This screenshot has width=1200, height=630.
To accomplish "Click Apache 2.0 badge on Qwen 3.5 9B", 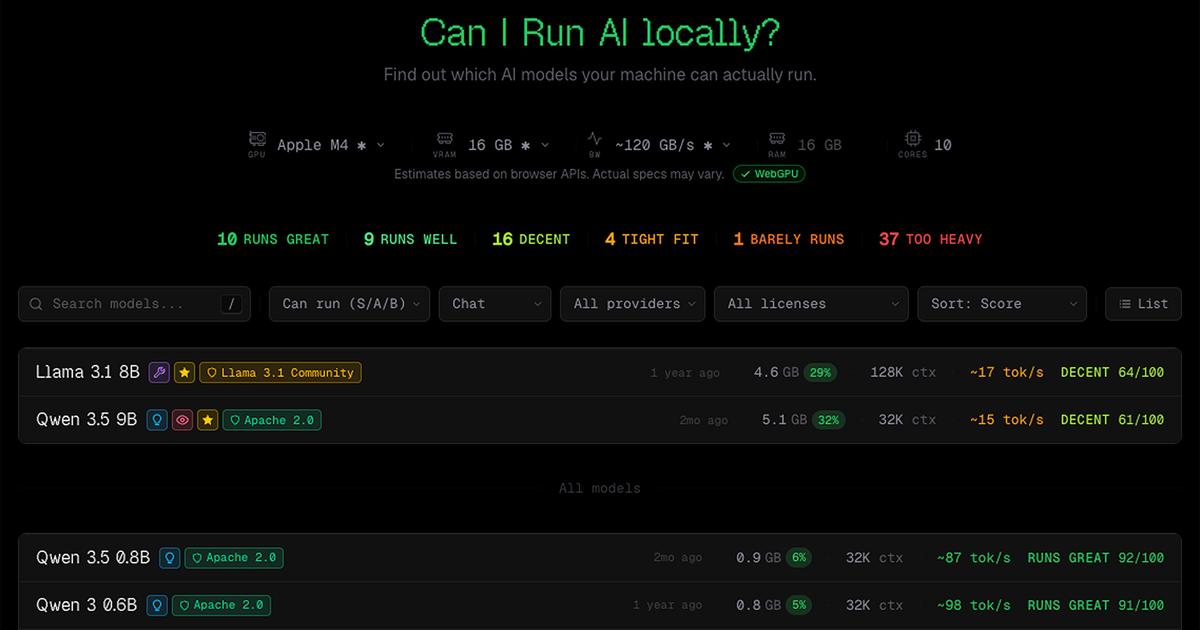I will point(271,420).
